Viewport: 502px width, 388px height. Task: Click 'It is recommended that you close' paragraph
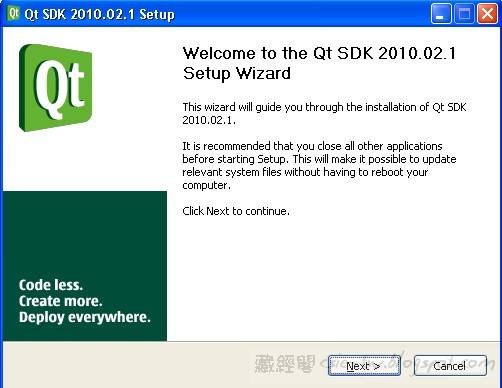tap(319, 166)
